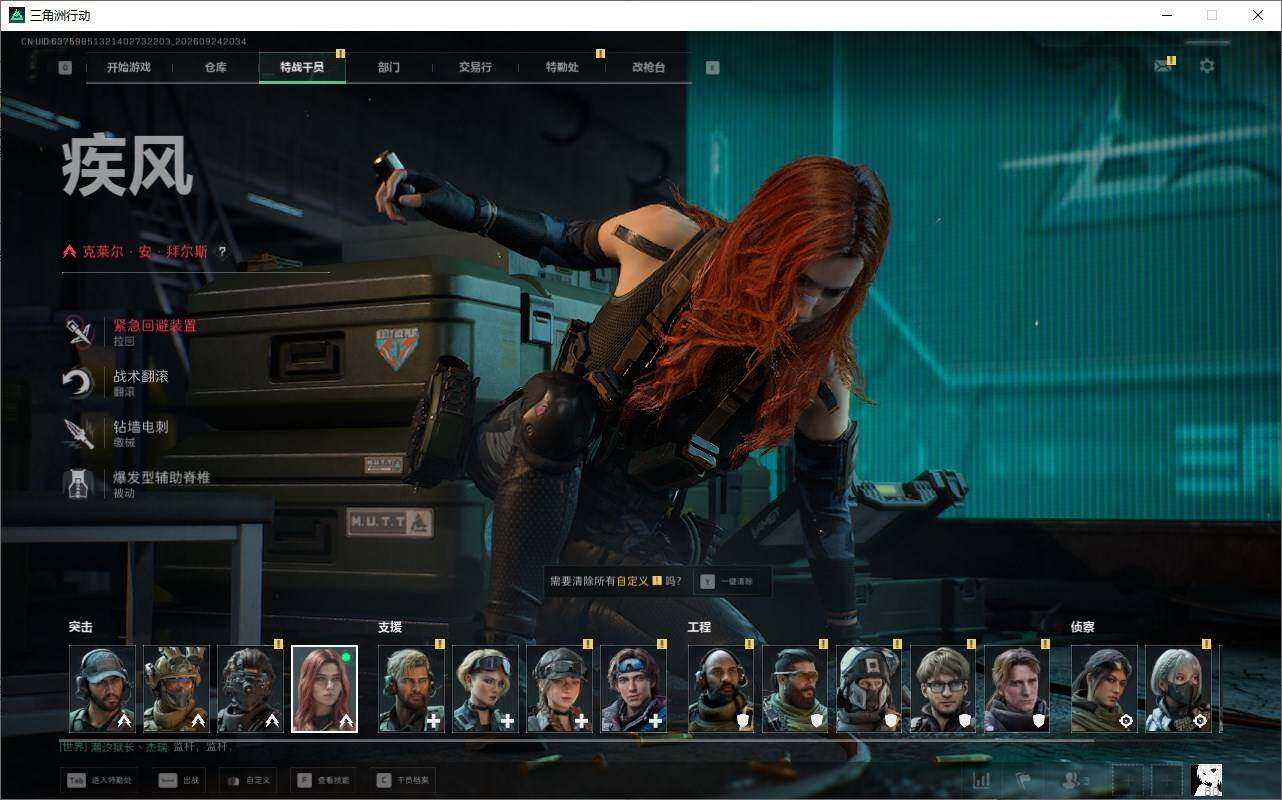Select the assault operator with camouflage helmet
Viewport: 1282px width, 800px height.
(x=176, y=689)
